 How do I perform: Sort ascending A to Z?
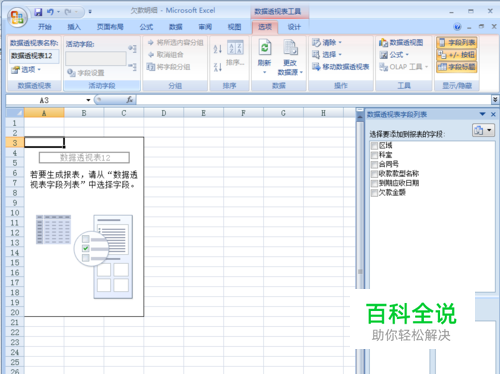(x=218, y=49)
